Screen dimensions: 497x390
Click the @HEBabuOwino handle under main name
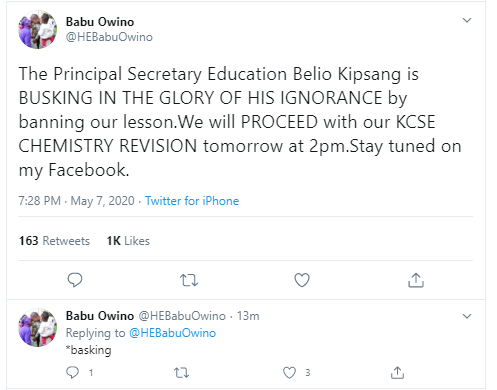(109, 37)
